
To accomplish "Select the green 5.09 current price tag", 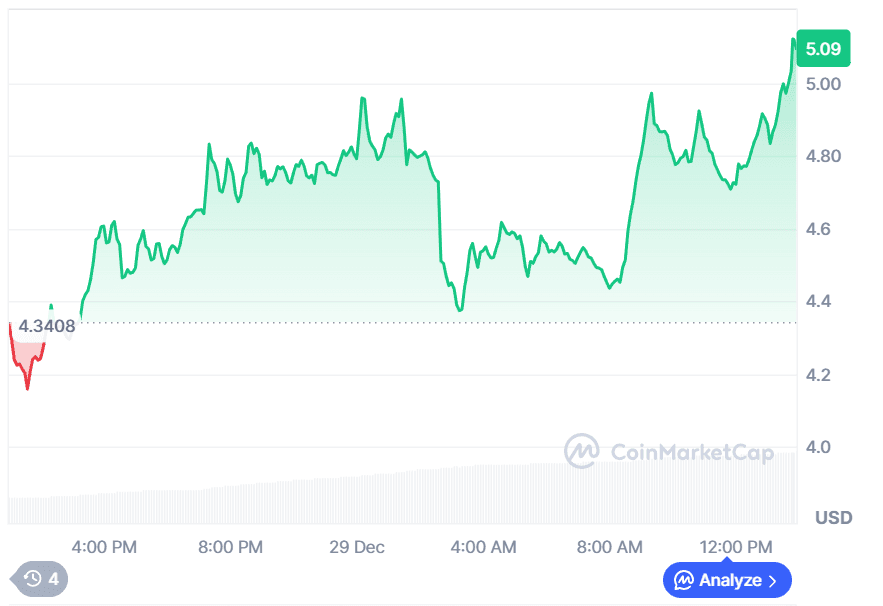I will click(823, 48).
